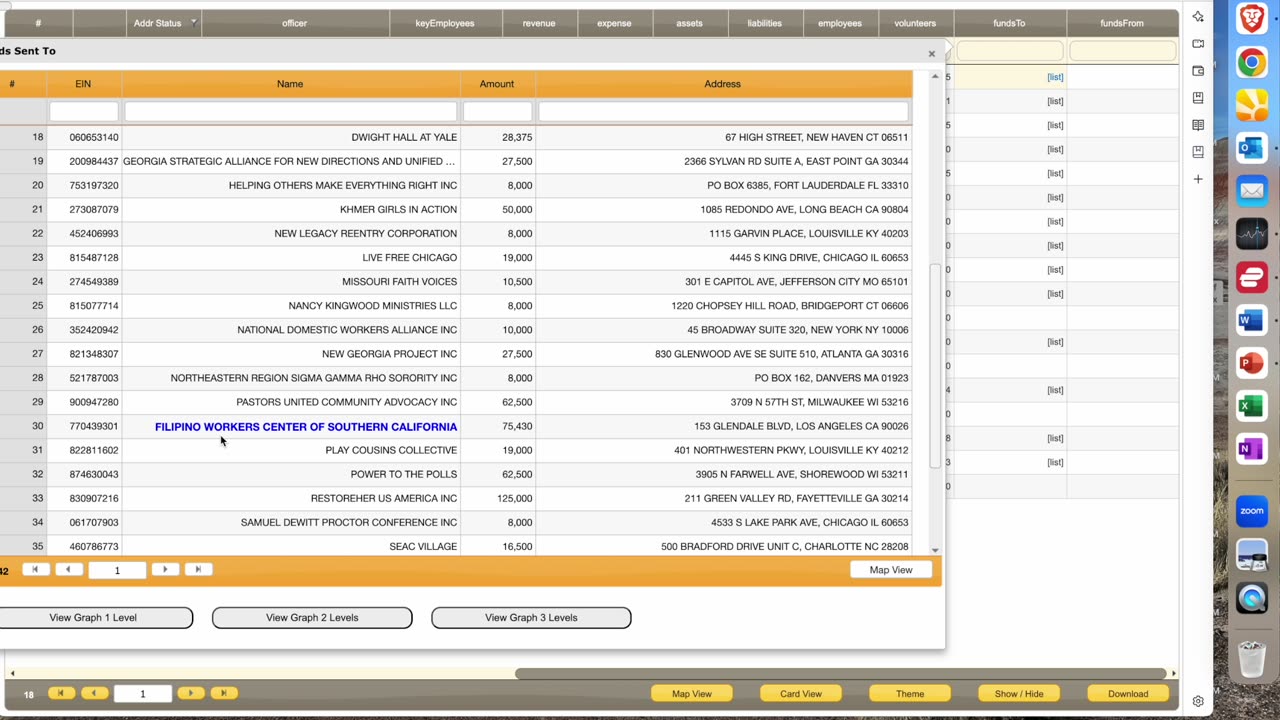Switch to Card View

[801, 694]
